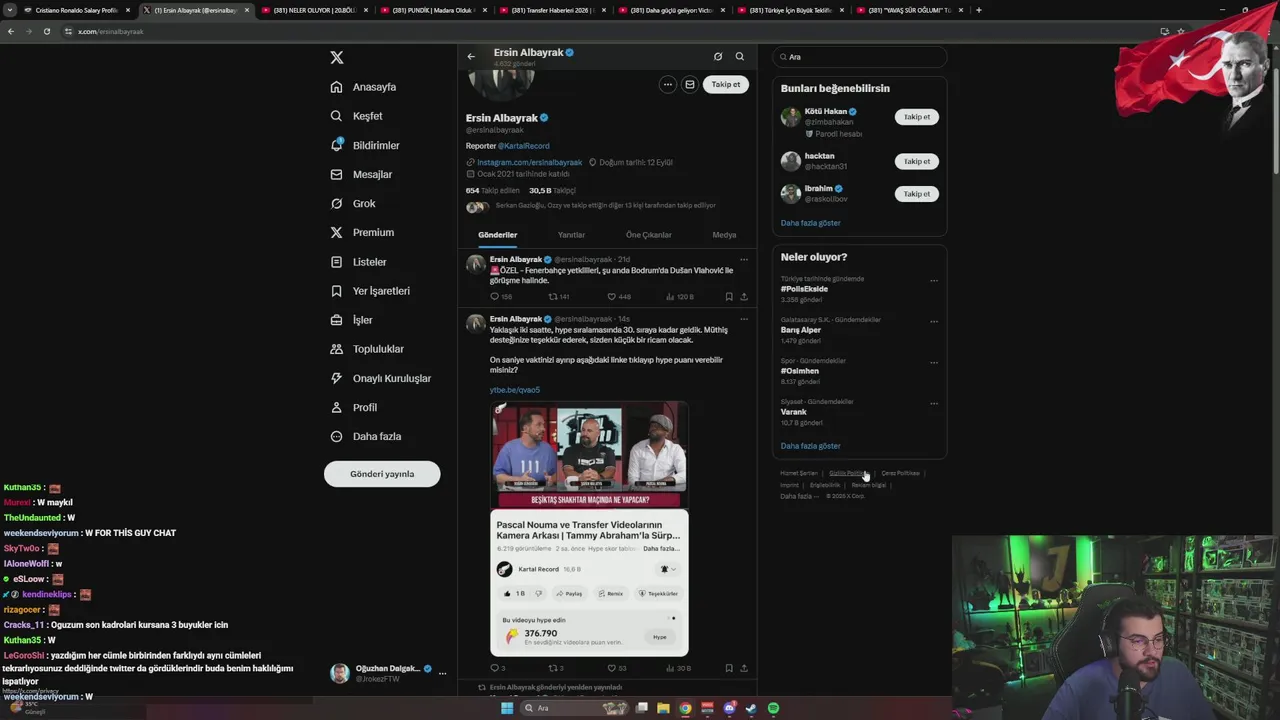
Task: Click Daha fazla göster under suggestions
Action: click(x=811, y=223)
